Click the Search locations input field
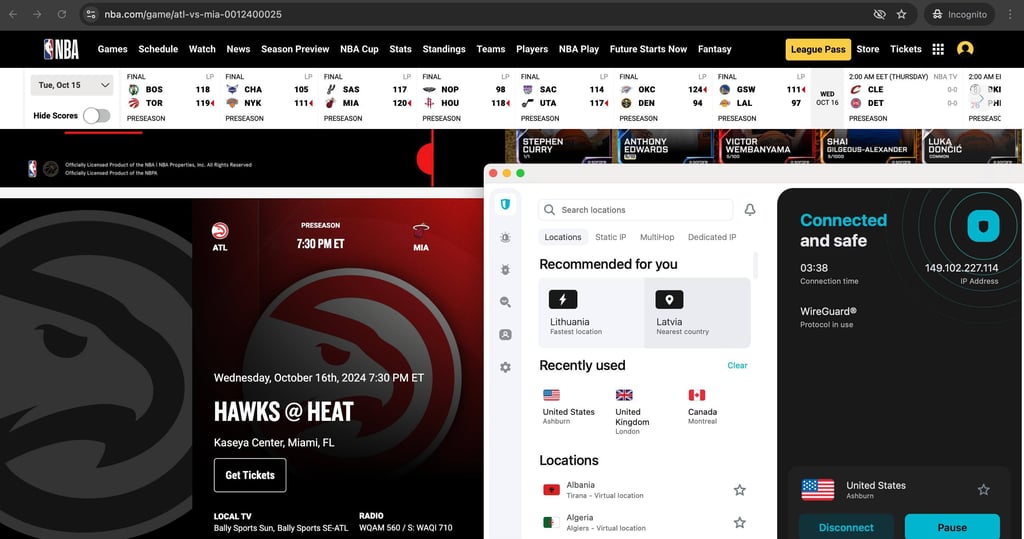The height and width of the screenshot is (539, 1024). coord(635,210)
